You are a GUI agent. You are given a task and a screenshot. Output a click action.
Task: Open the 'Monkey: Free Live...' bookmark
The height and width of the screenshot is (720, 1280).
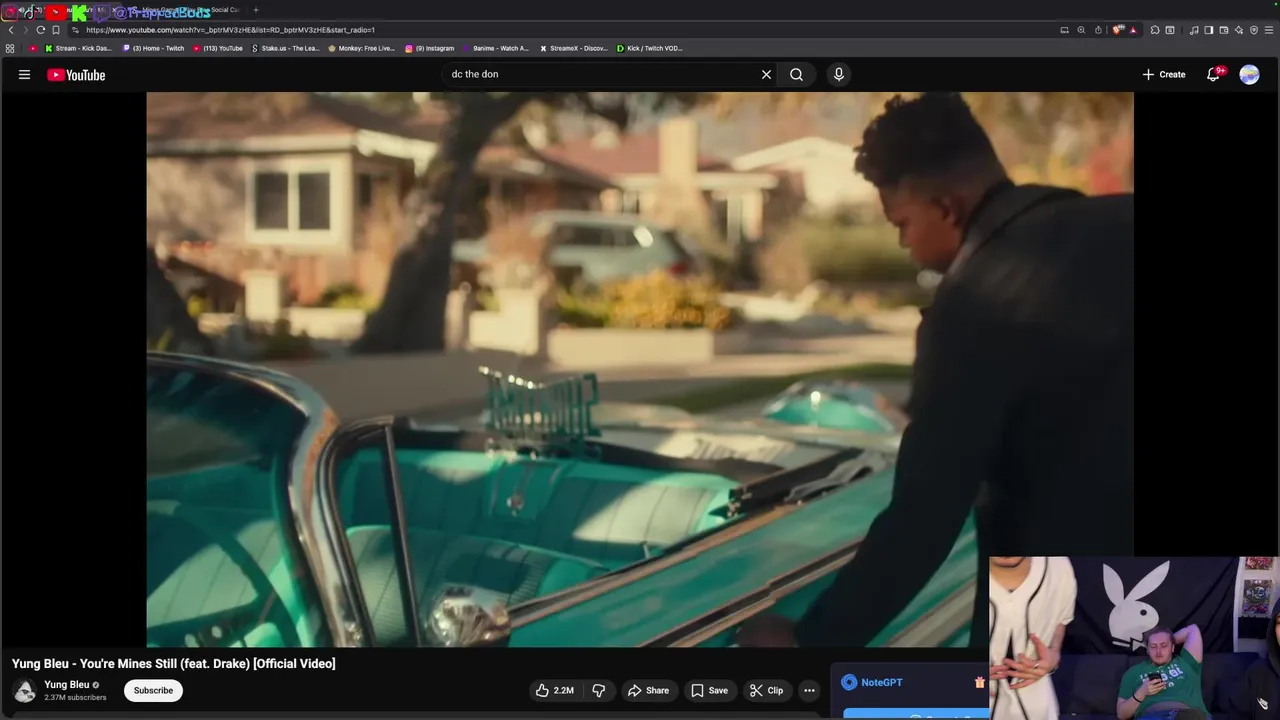(361, 48)
